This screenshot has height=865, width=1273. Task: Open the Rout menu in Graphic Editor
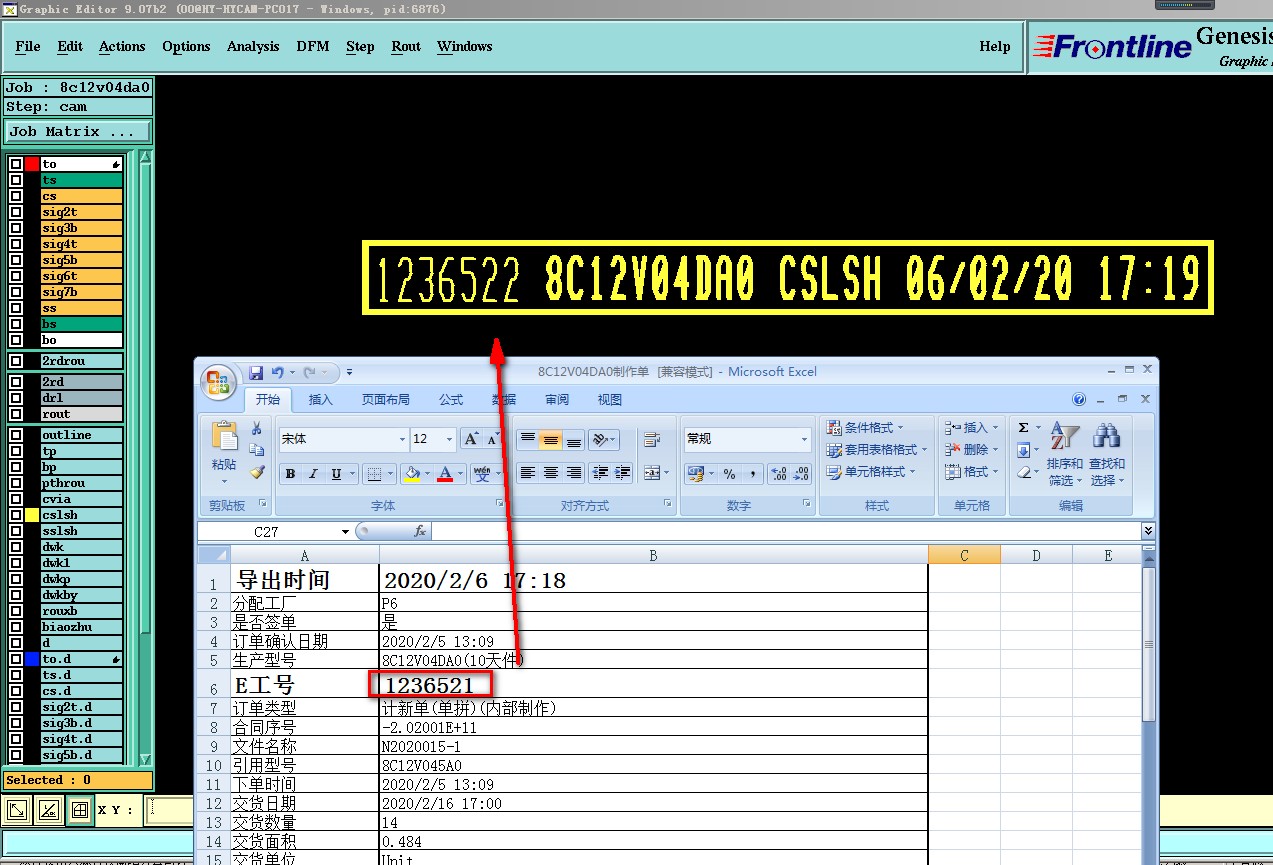406,46
